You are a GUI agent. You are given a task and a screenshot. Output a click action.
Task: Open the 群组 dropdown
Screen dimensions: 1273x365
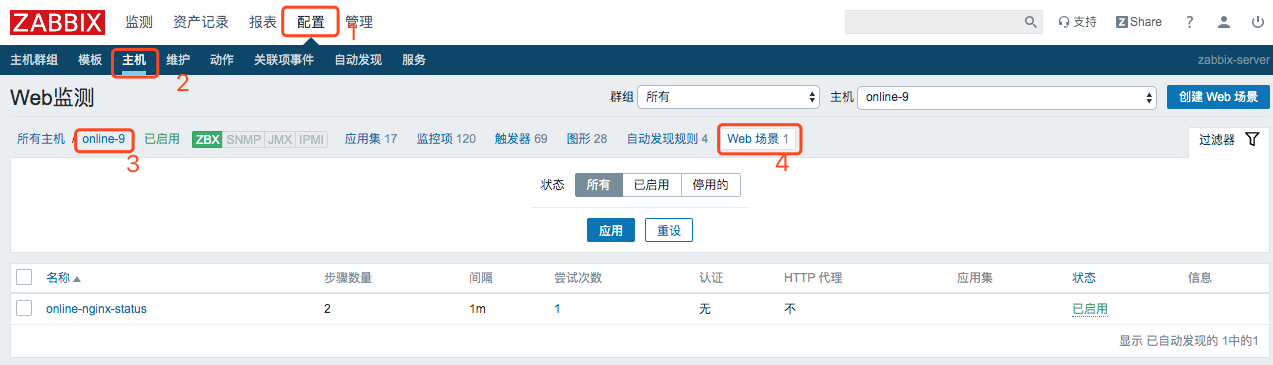(728, 97)
